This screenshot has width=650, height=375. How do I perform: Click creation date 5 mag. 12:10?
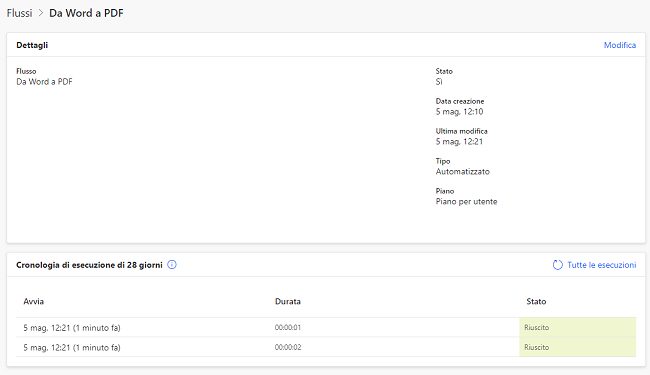click(x=459, y=111)
